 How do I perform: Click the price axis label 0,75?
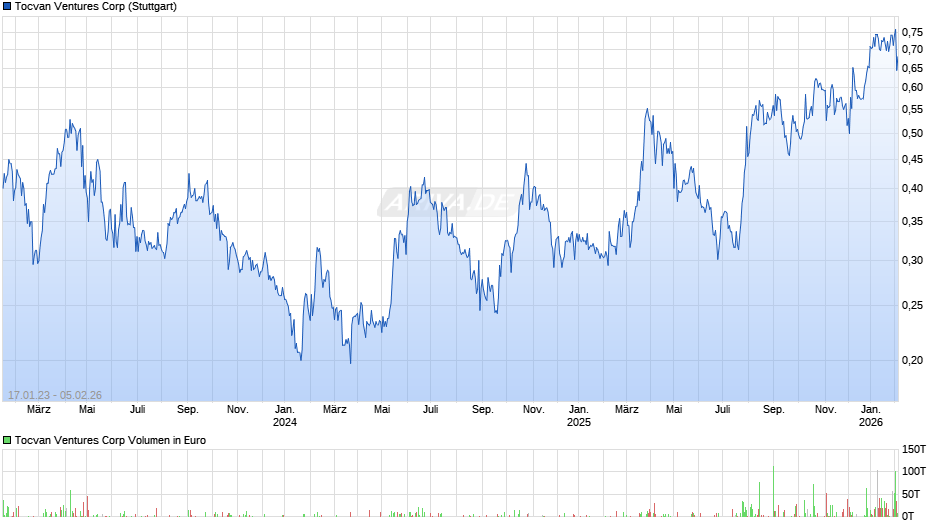(x=912, y=32)
